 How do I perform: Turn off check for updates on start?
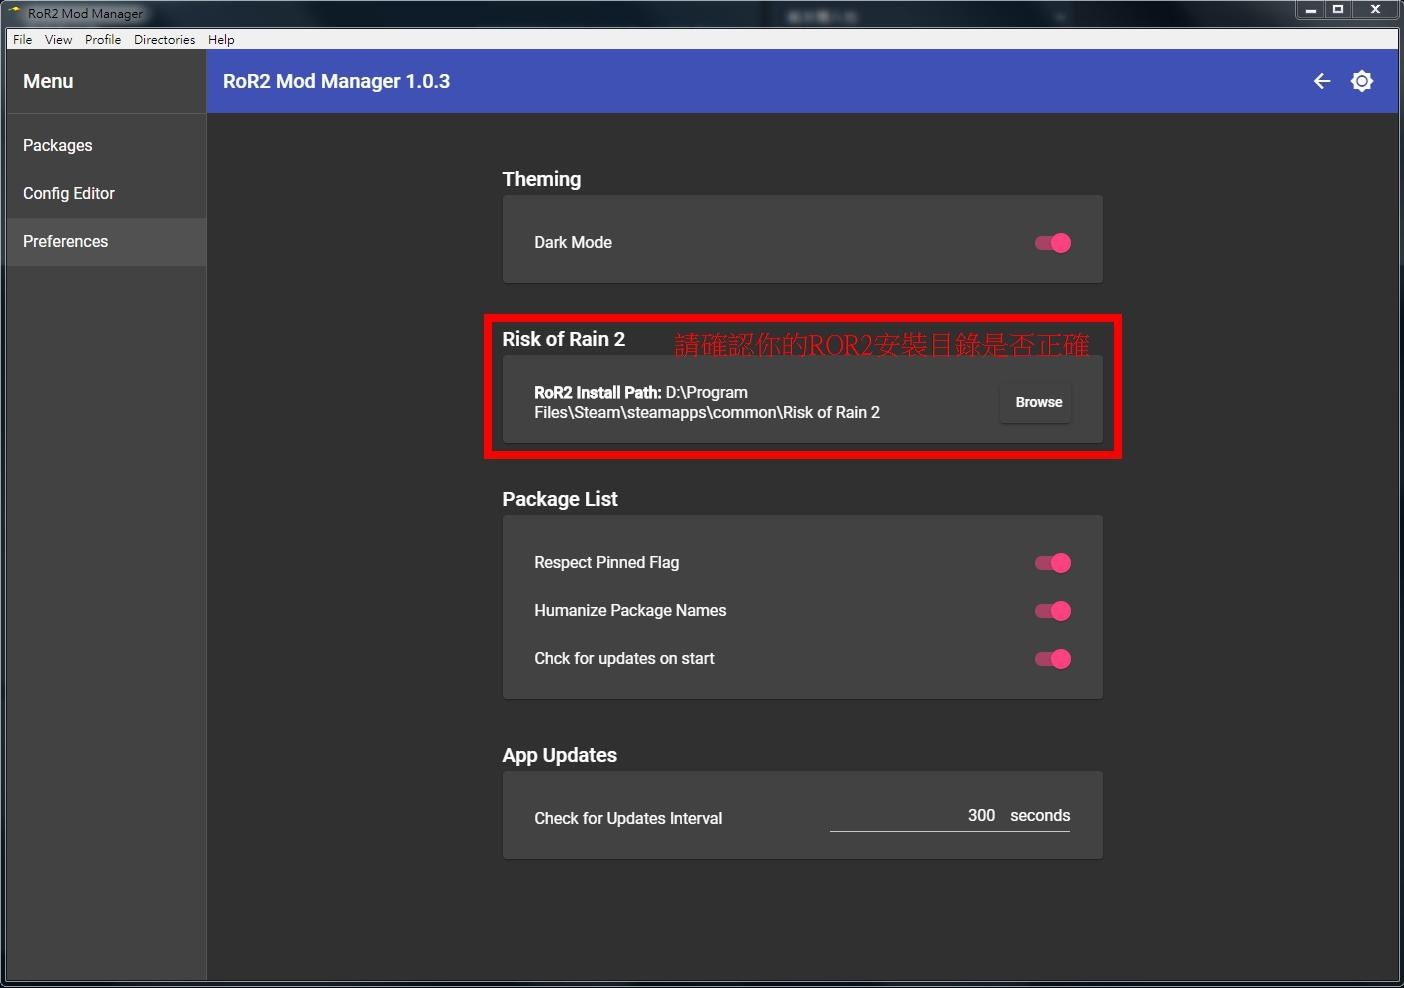click(x=1053, y=659)
